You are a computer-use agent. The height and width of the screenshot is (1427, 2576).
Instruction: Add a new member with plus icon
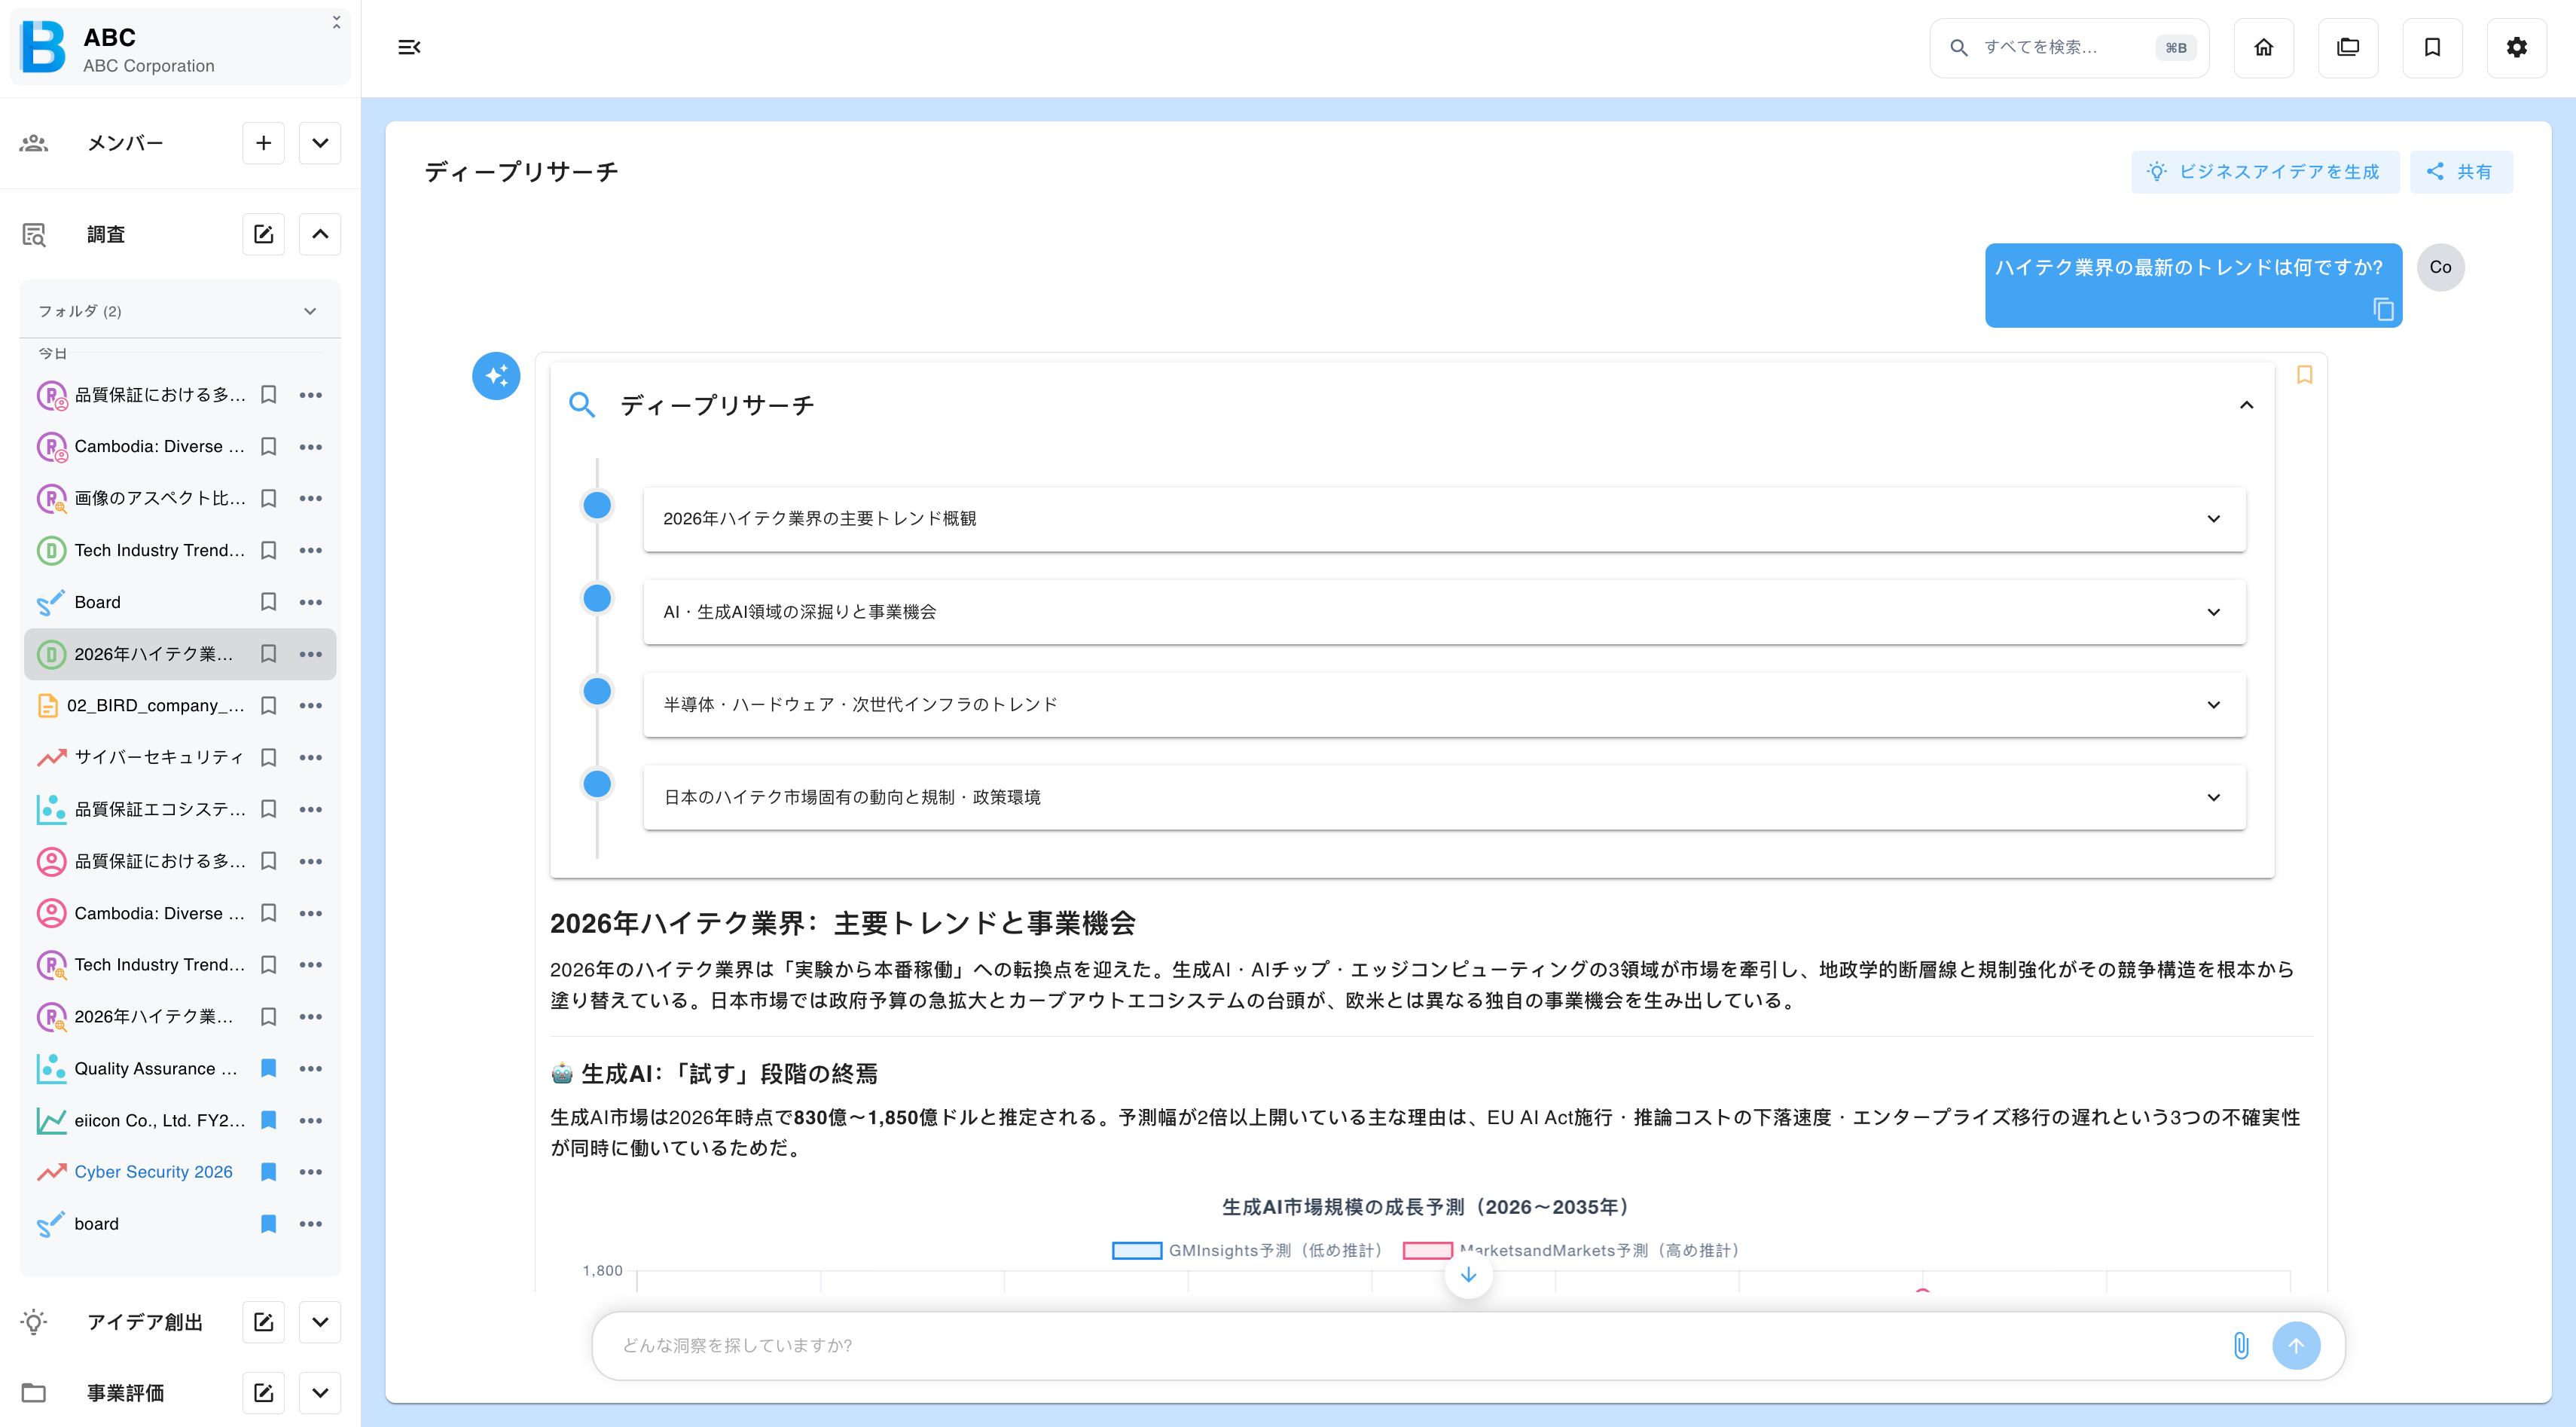[x=263, y=143]
